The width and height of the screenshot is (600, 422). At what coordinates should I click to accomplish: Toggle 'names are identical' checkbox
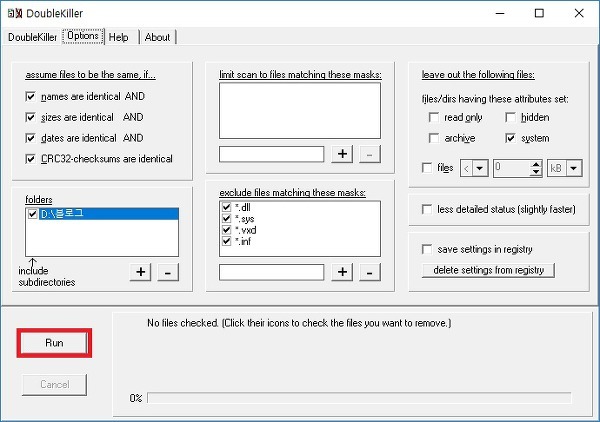(30, 96)
